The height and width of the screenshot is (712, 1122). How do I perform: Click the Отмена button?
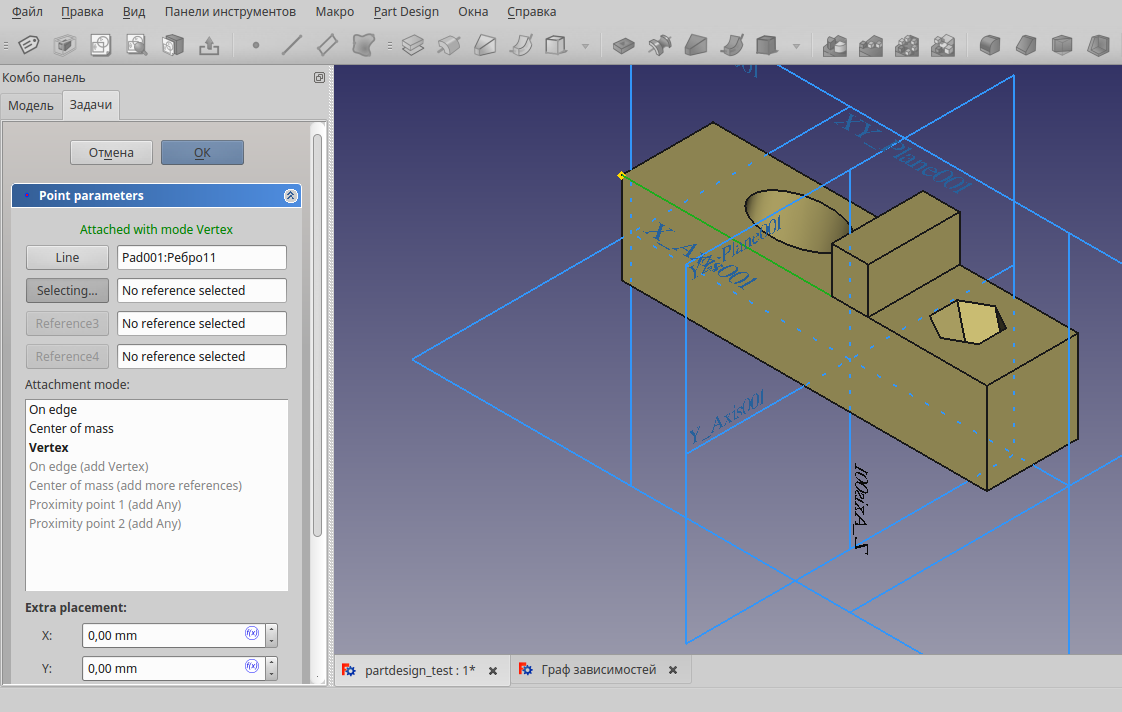click(111, 152)
